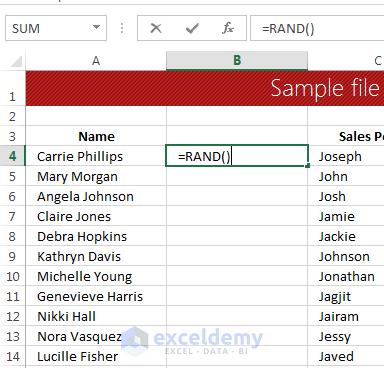The width and height of the screenshot is (384, 368).
Task: Select row 5 header
Action: [13, 176]
